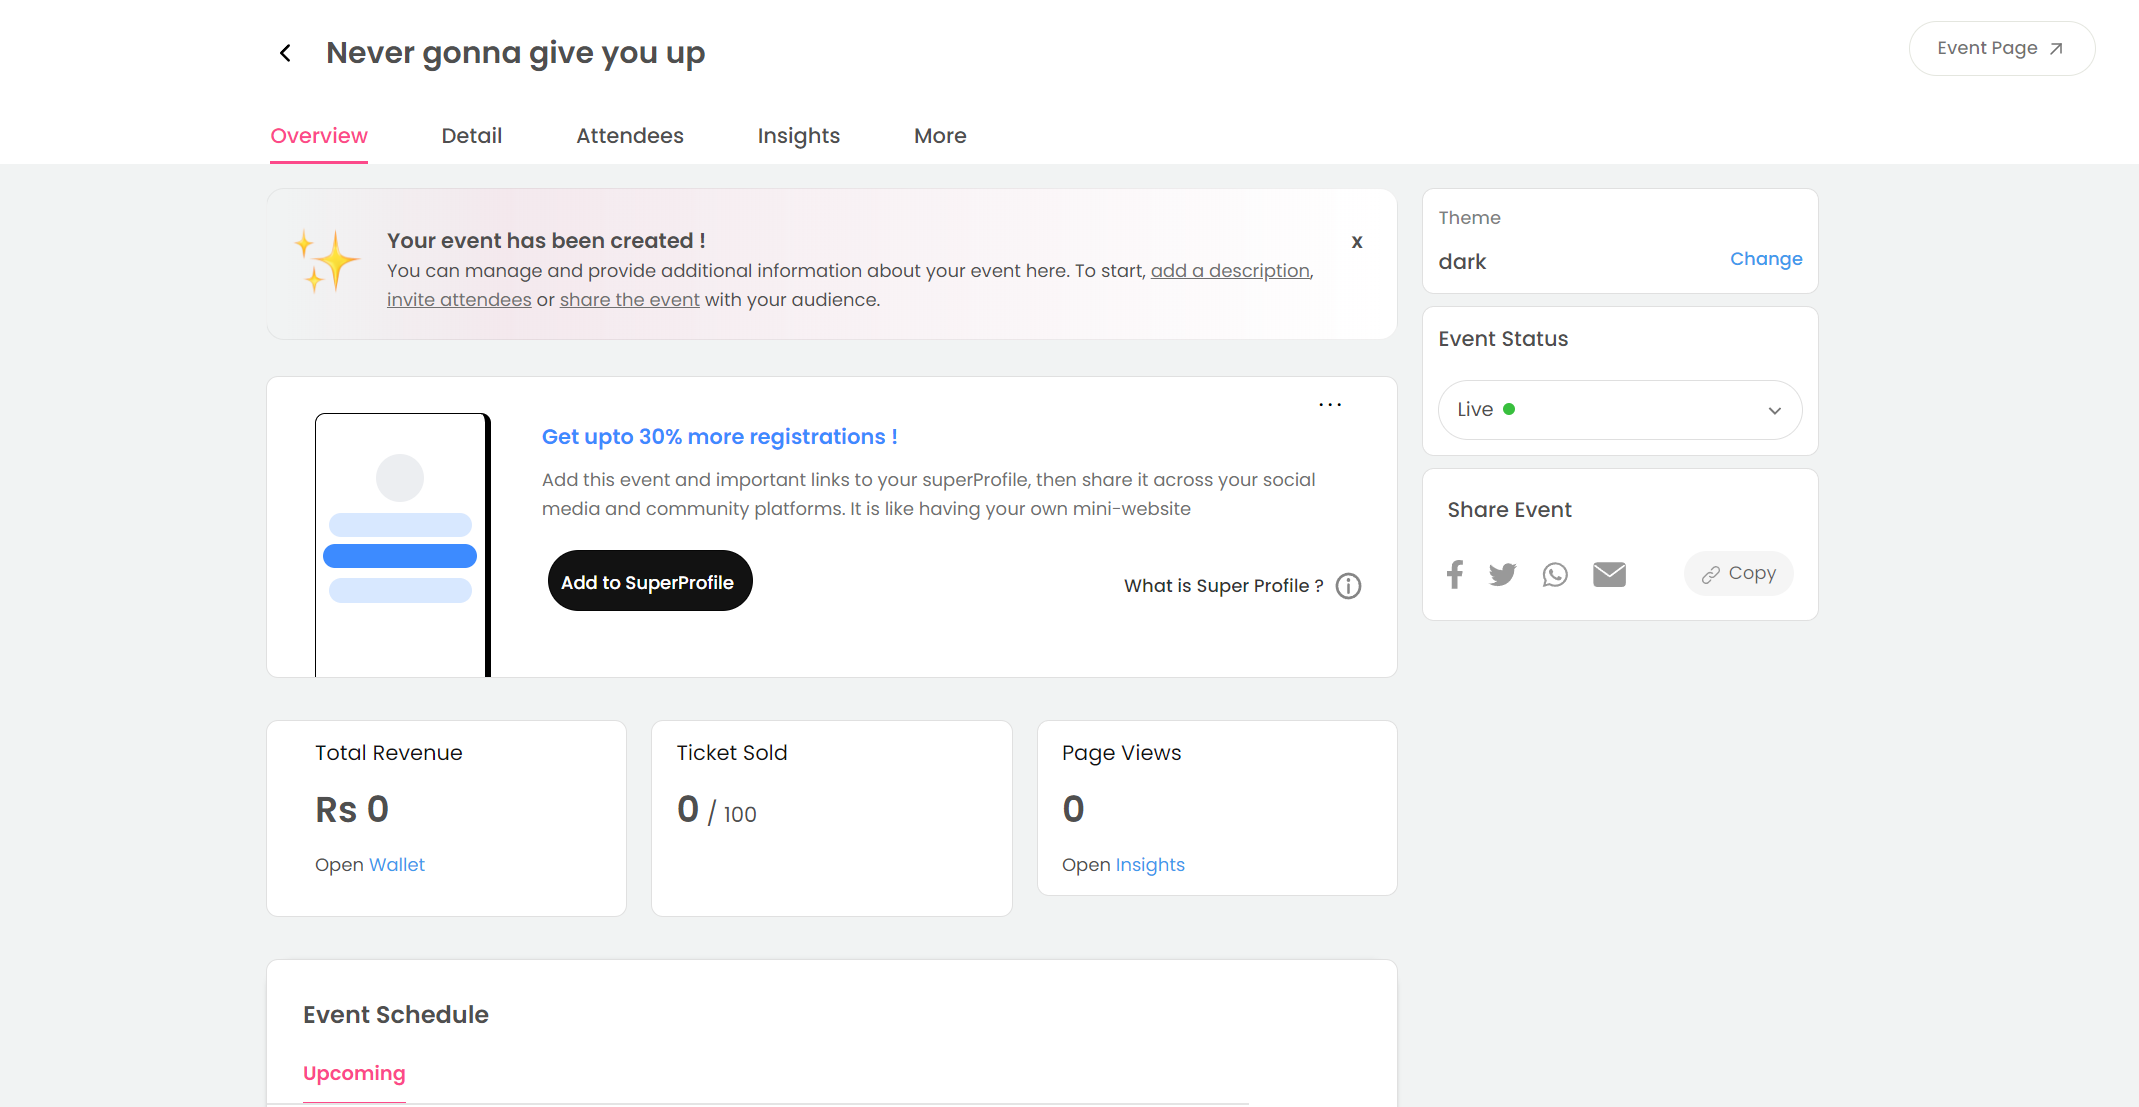Open three-dot menu on SuperProfile card

[1330, 405]
